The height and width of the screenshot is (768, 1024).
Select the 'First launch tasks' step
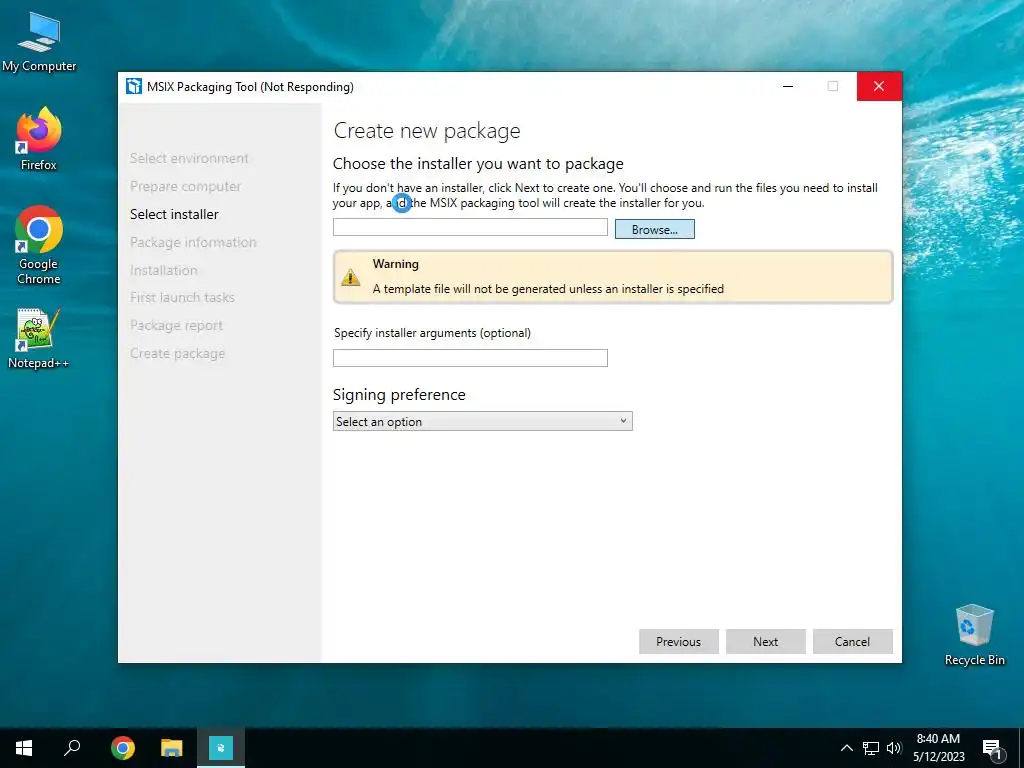pos(182,297)
